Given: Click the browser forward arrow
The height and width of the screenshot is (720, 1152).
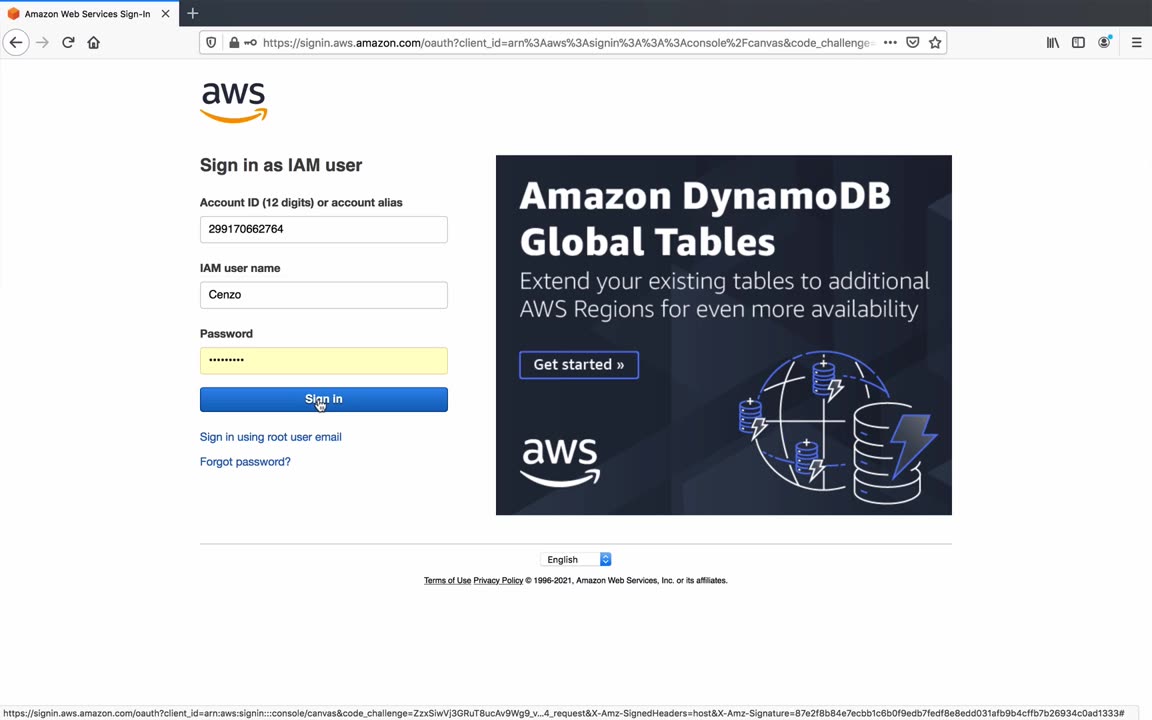Looking at the screenshot, I should click(43, 43).
